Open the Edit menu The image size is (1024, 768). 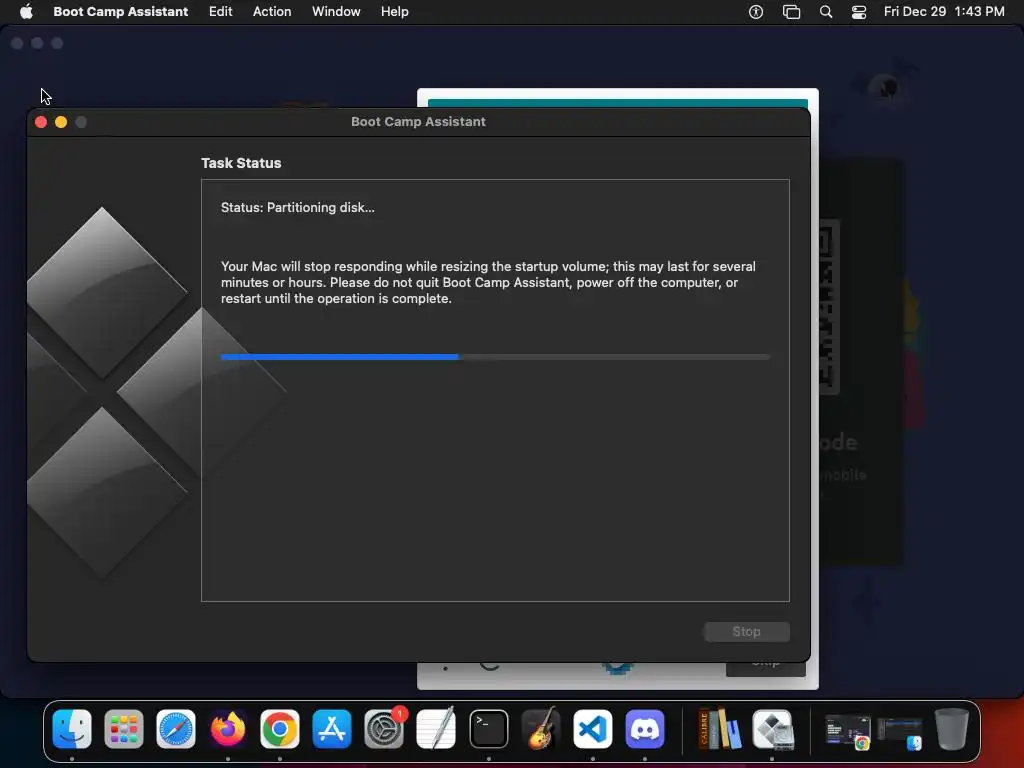220,11
